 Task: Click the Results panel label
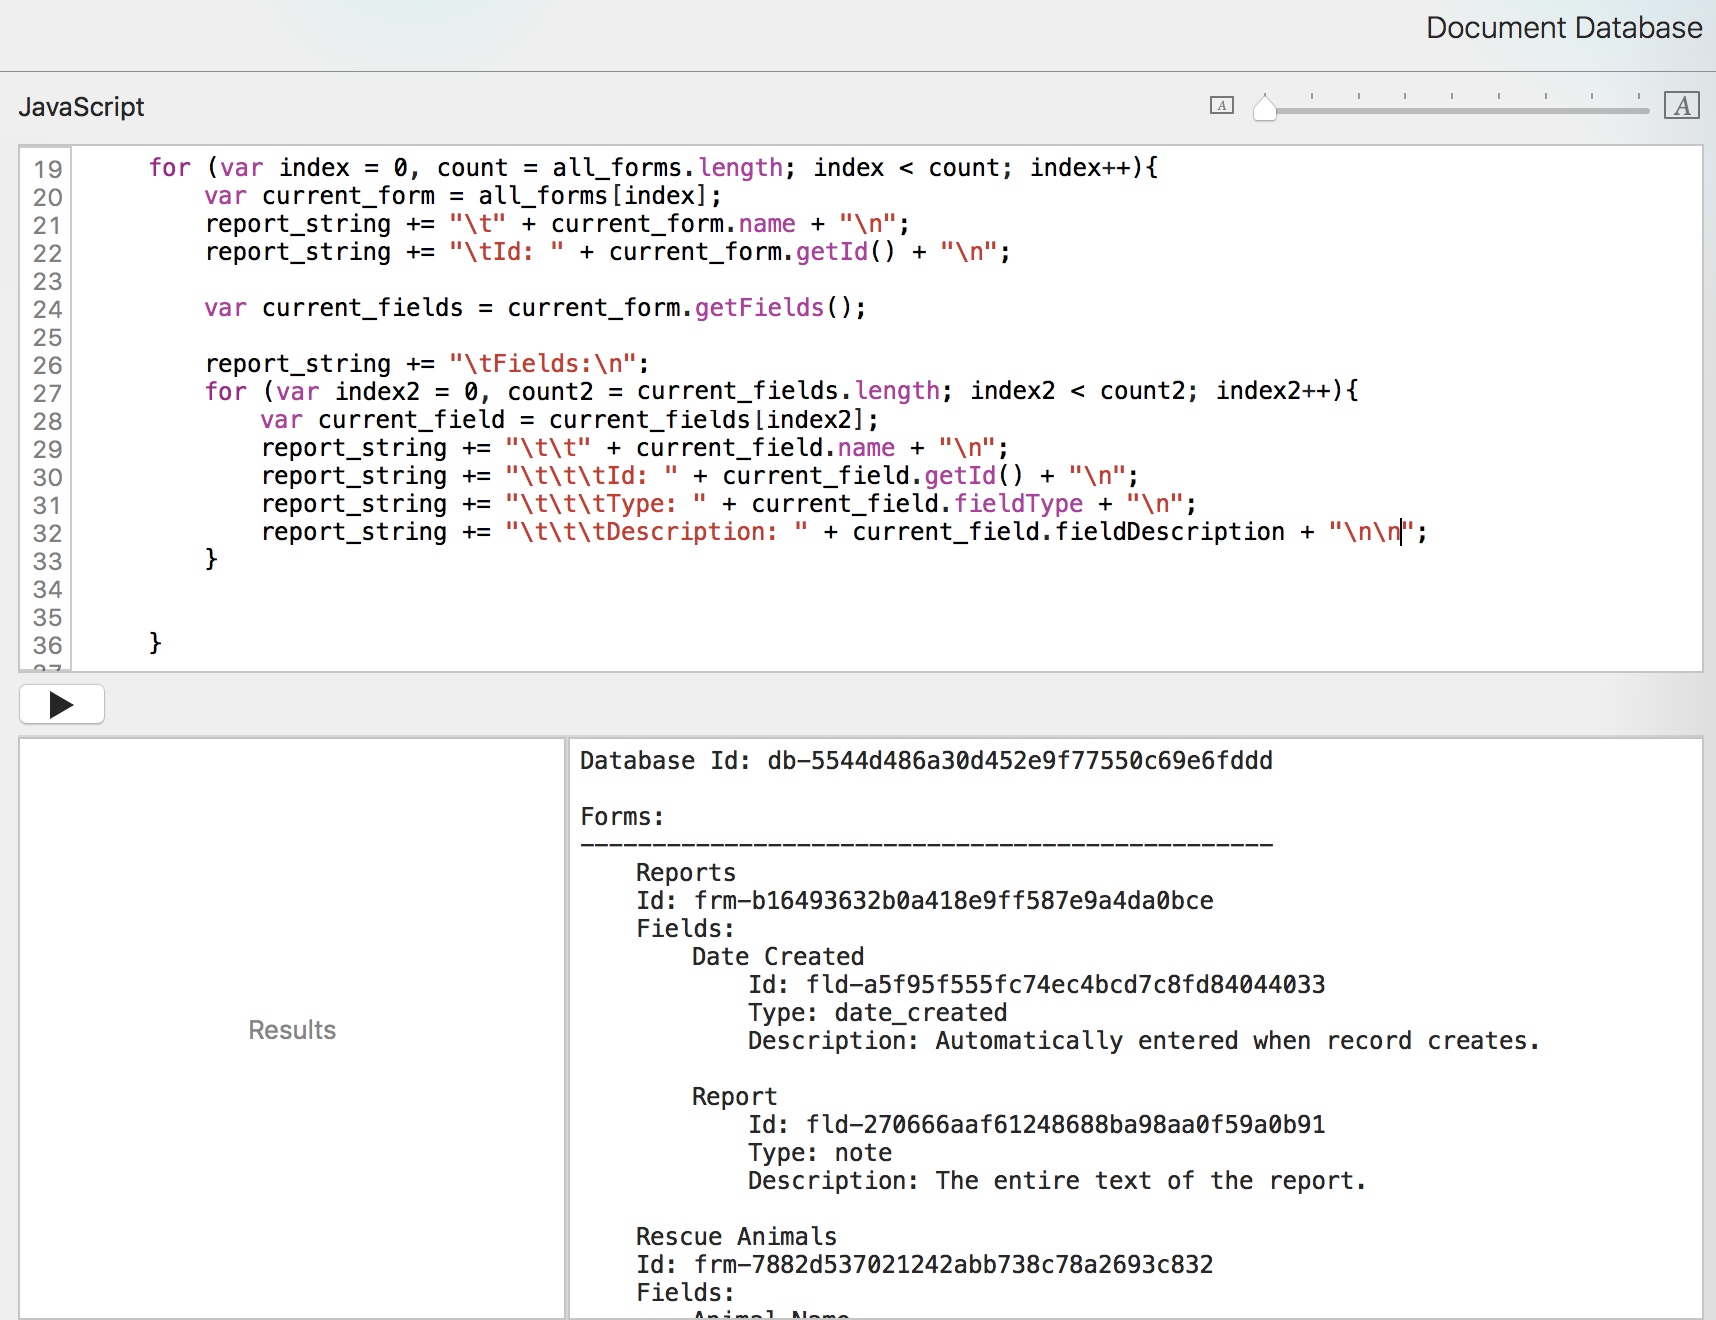coord(292,1030)
